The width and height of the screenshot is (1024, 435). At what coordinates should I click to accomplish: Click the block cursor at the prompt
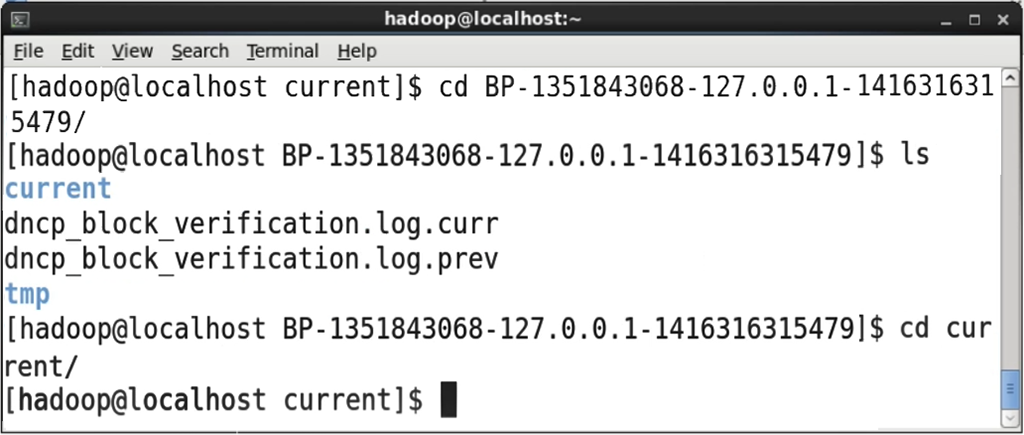tap(448, 400)
